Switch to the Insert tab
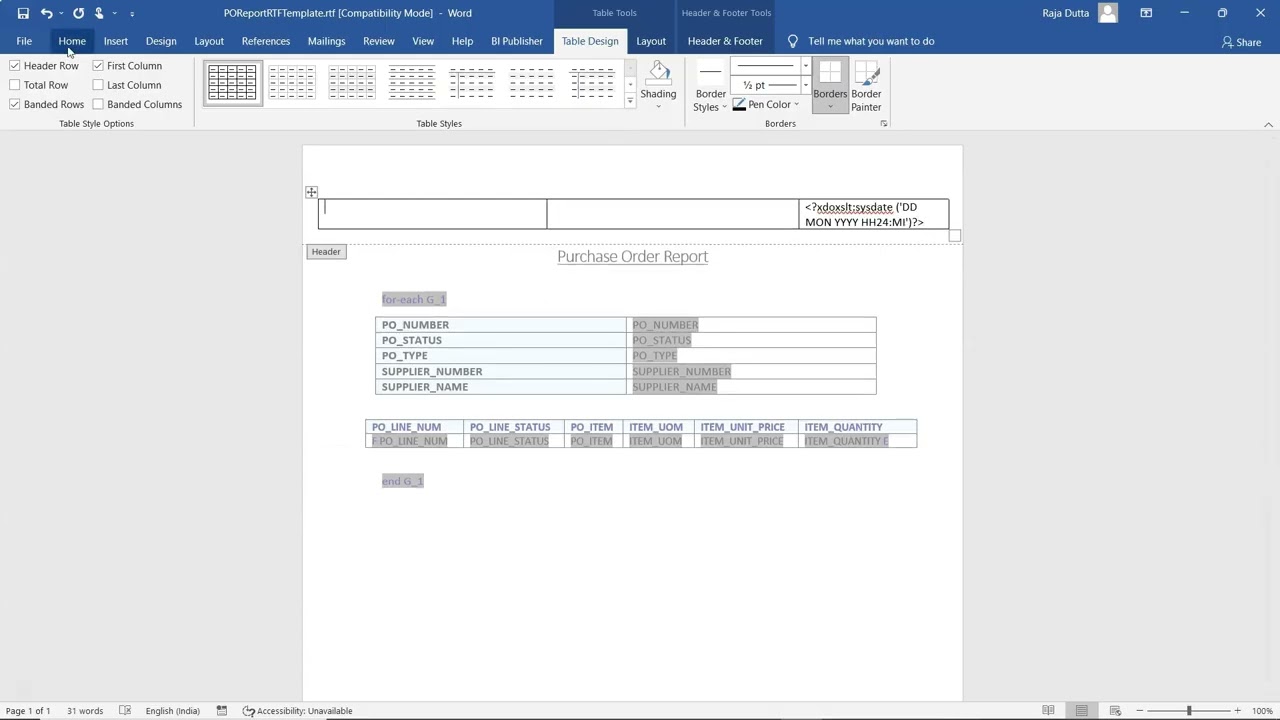The height and width of the screenshot is (720, 1280). click(x=115, y=41)
